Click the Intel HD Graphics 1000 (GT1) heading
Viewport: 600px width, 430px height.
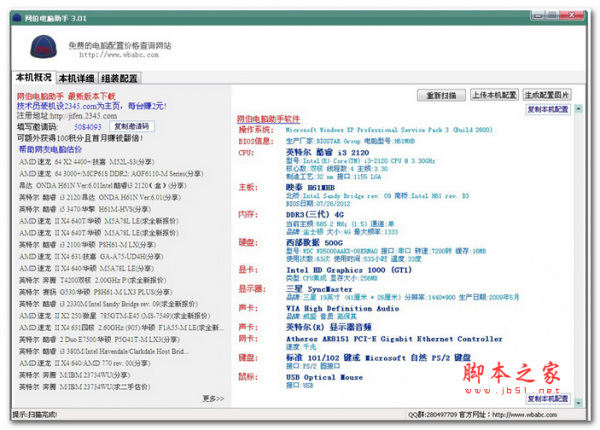point(349,270)
